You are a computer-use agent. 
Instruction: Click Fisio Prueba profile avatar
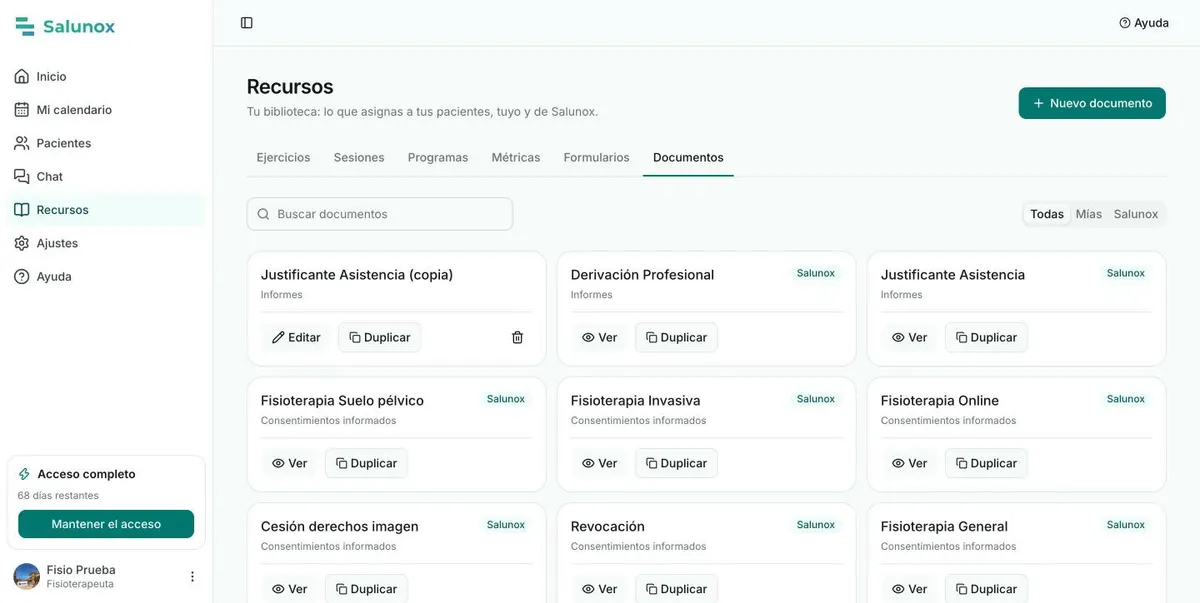(27, 576)
